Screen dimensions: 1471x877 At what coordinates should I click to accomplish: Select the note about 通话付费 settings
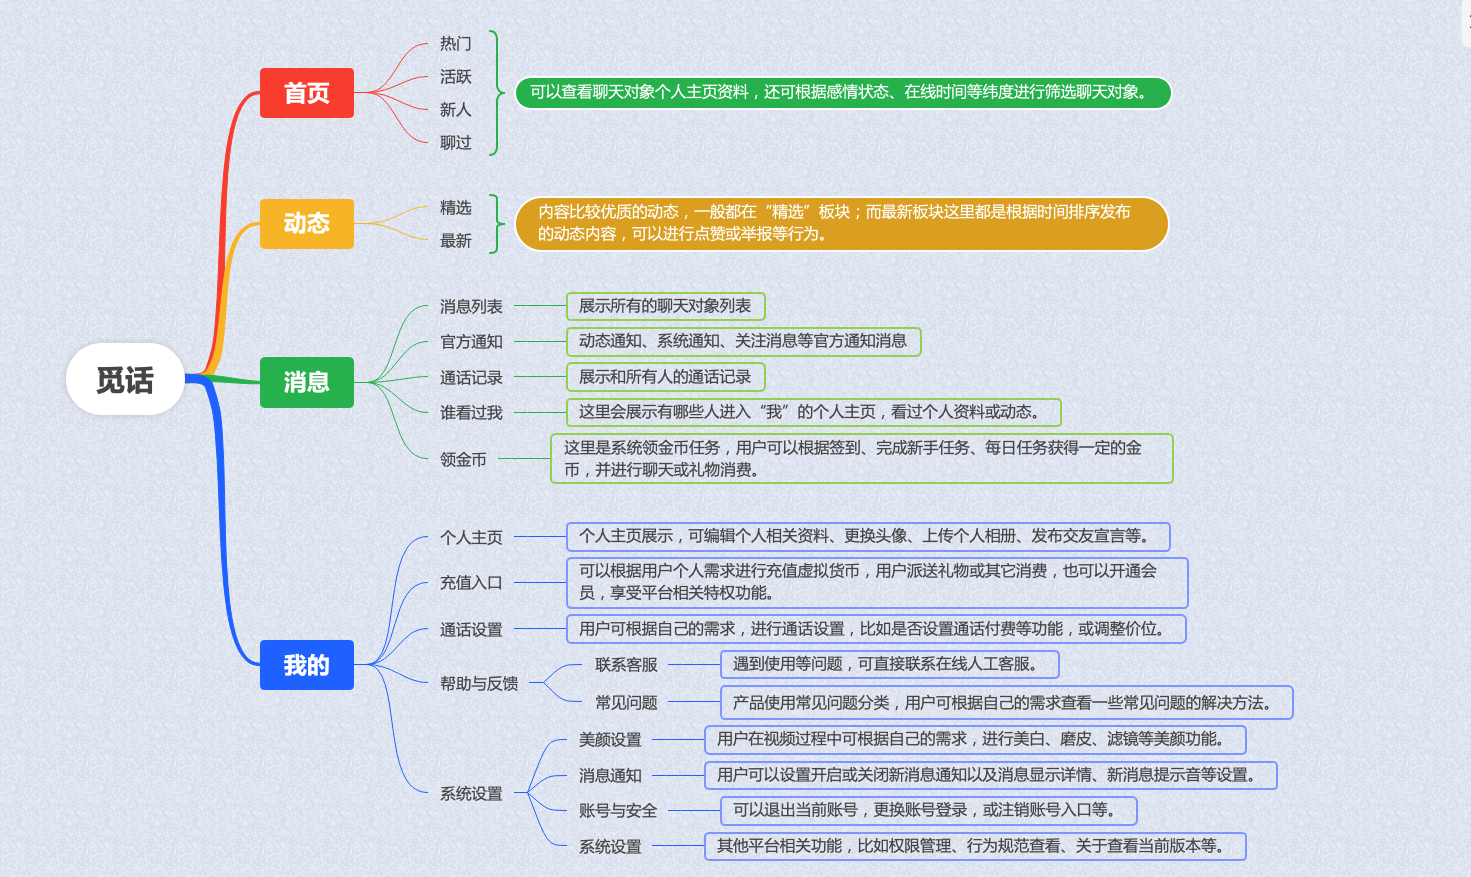(876, 629)
